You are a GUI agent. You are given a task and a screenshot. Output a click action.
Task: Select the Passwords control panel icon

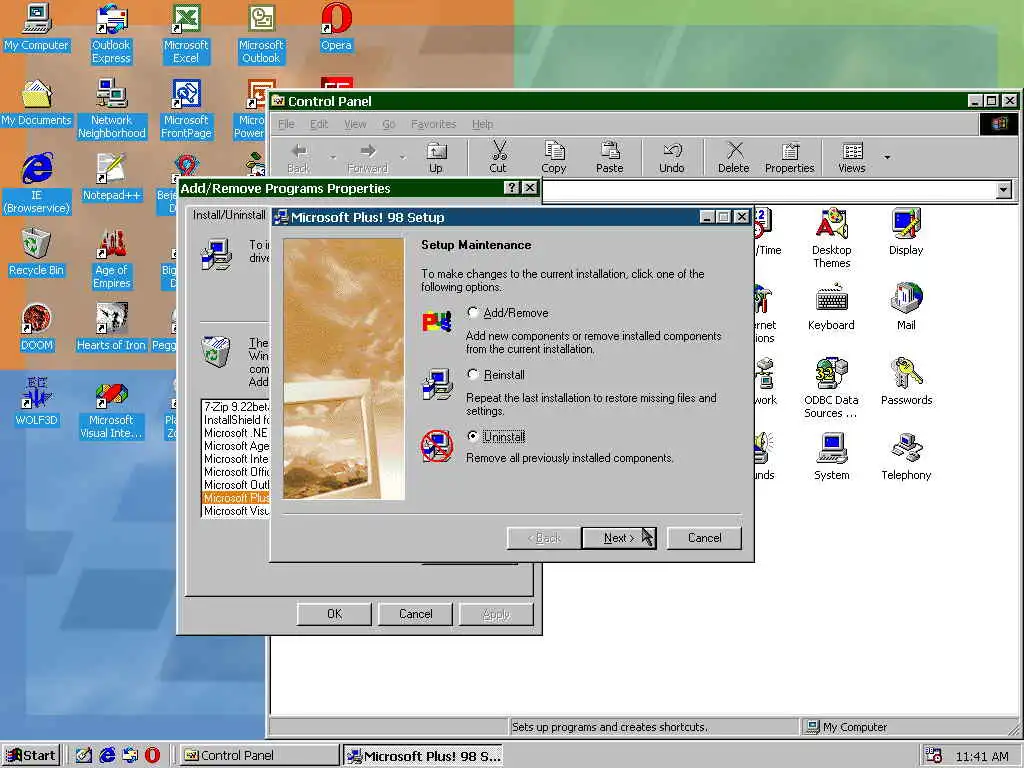[906, 382]
